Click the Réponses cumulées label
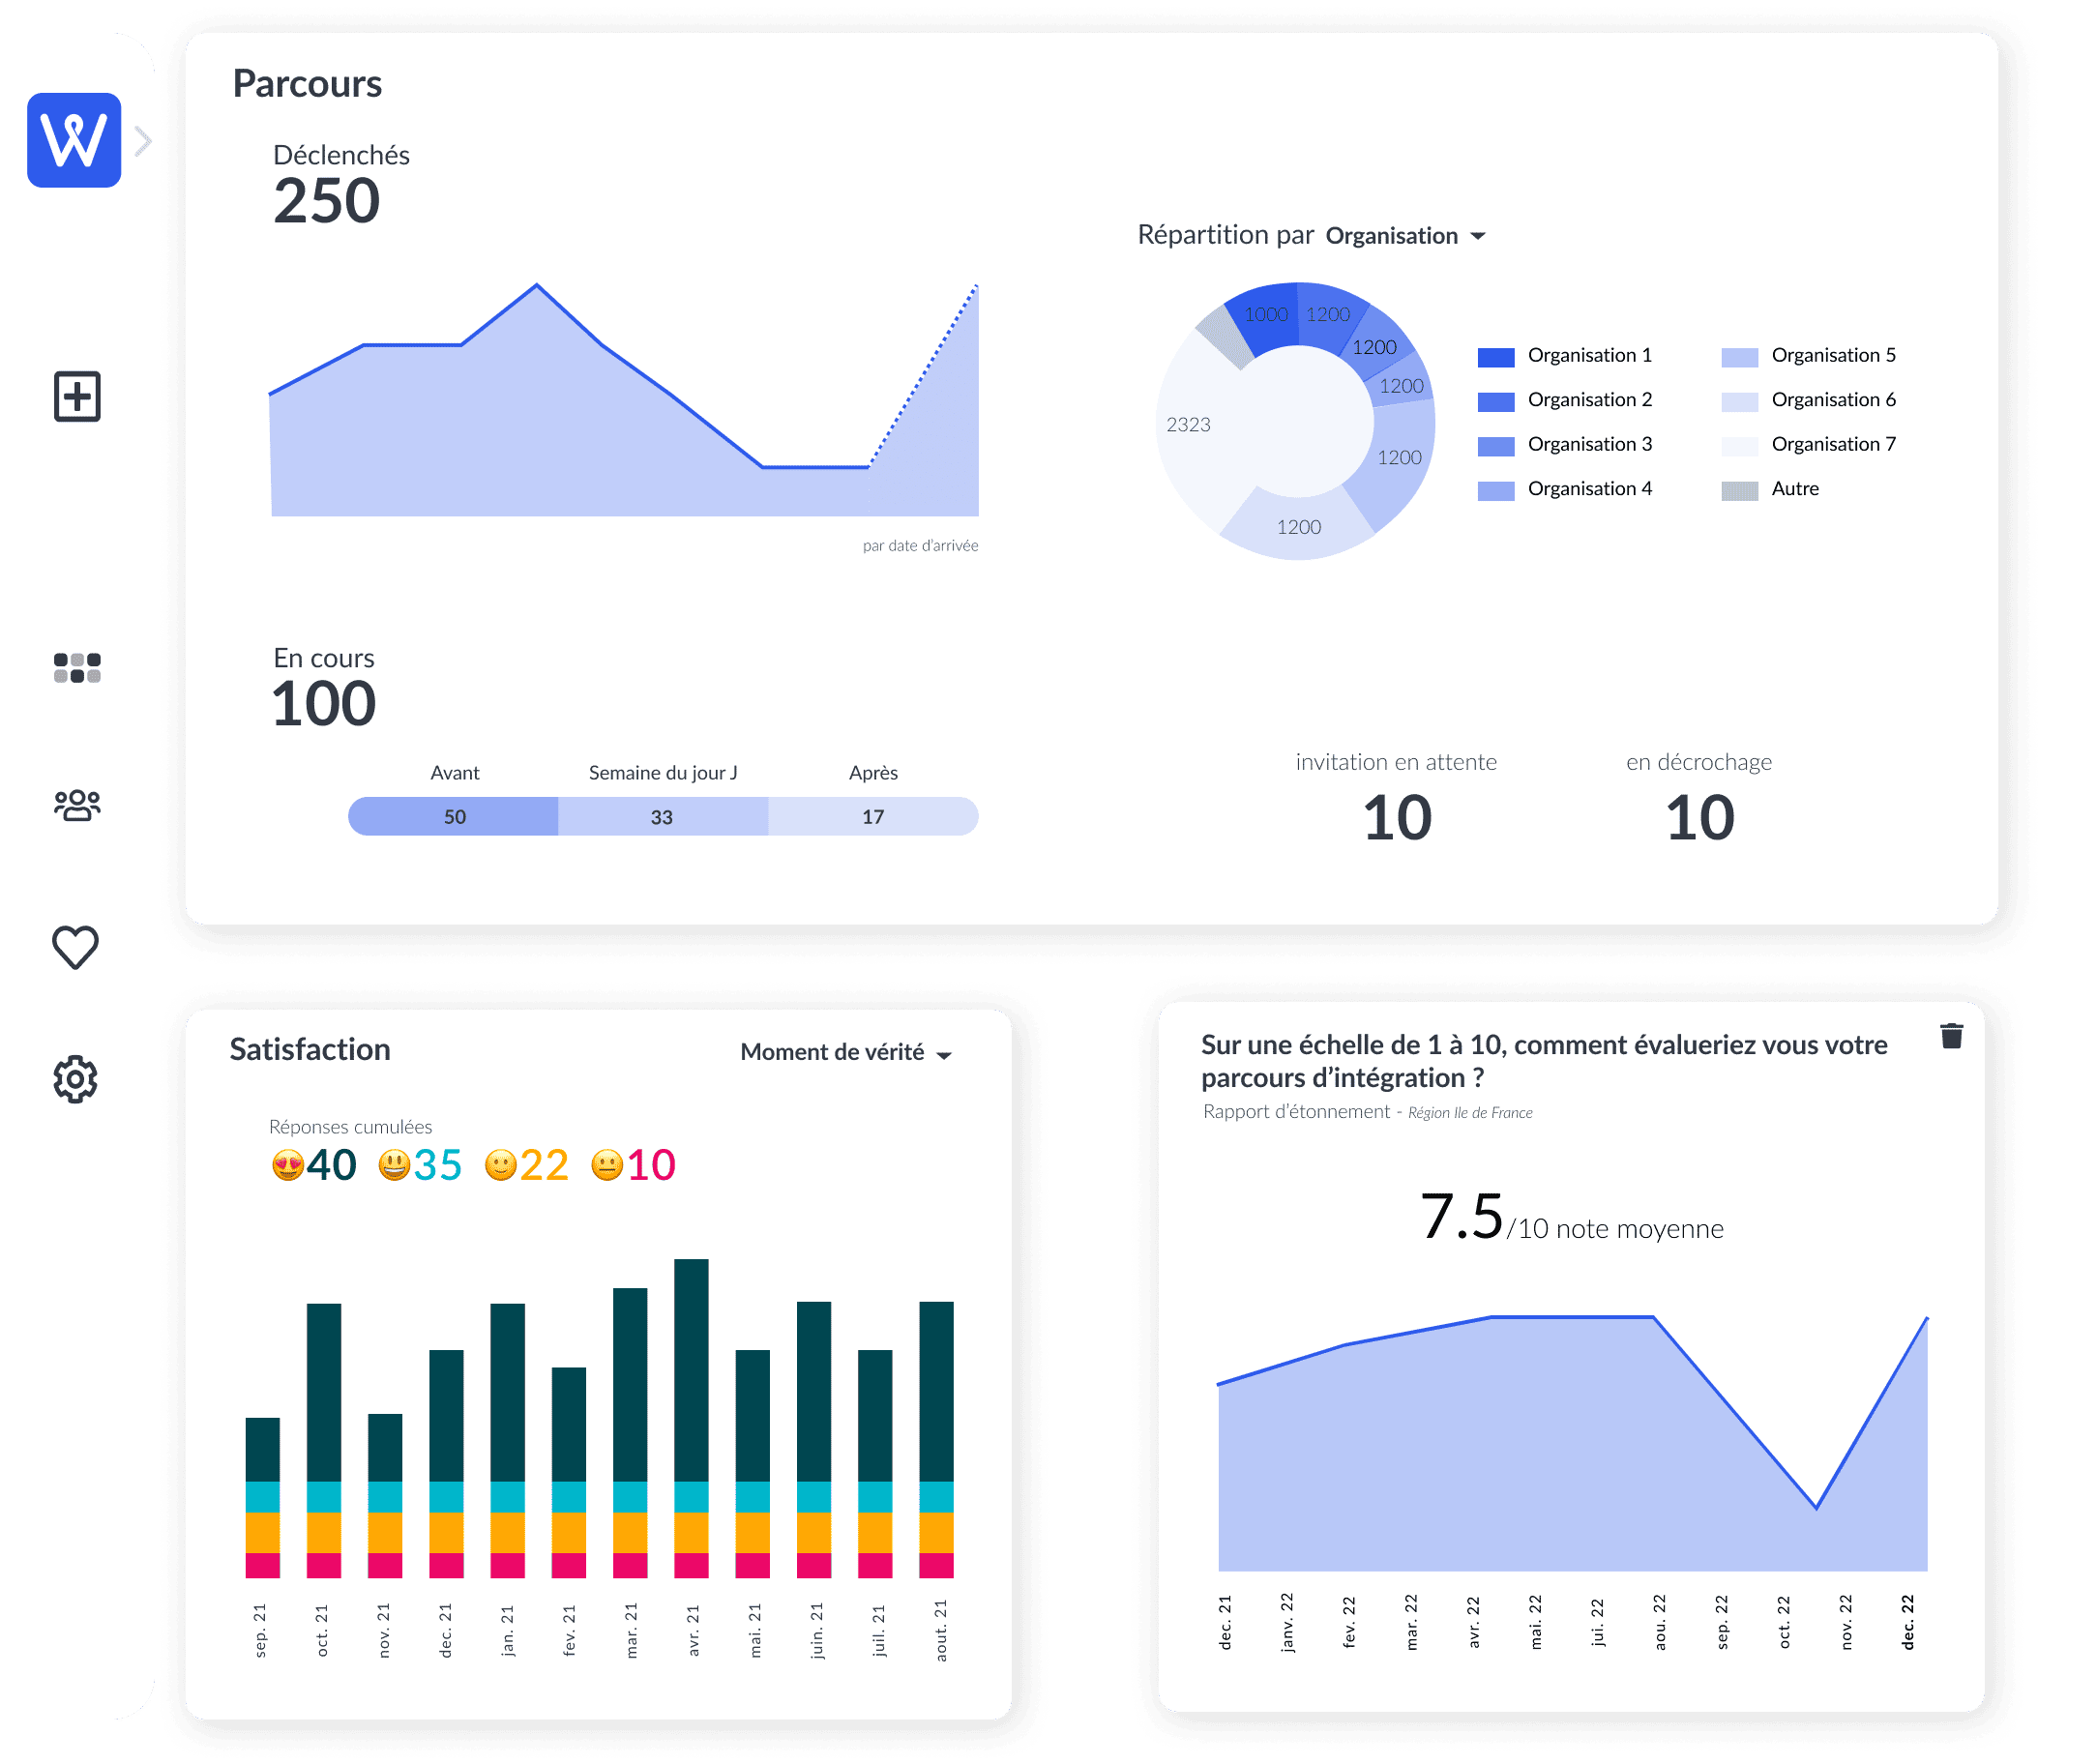 click(x=351, y=1127)
